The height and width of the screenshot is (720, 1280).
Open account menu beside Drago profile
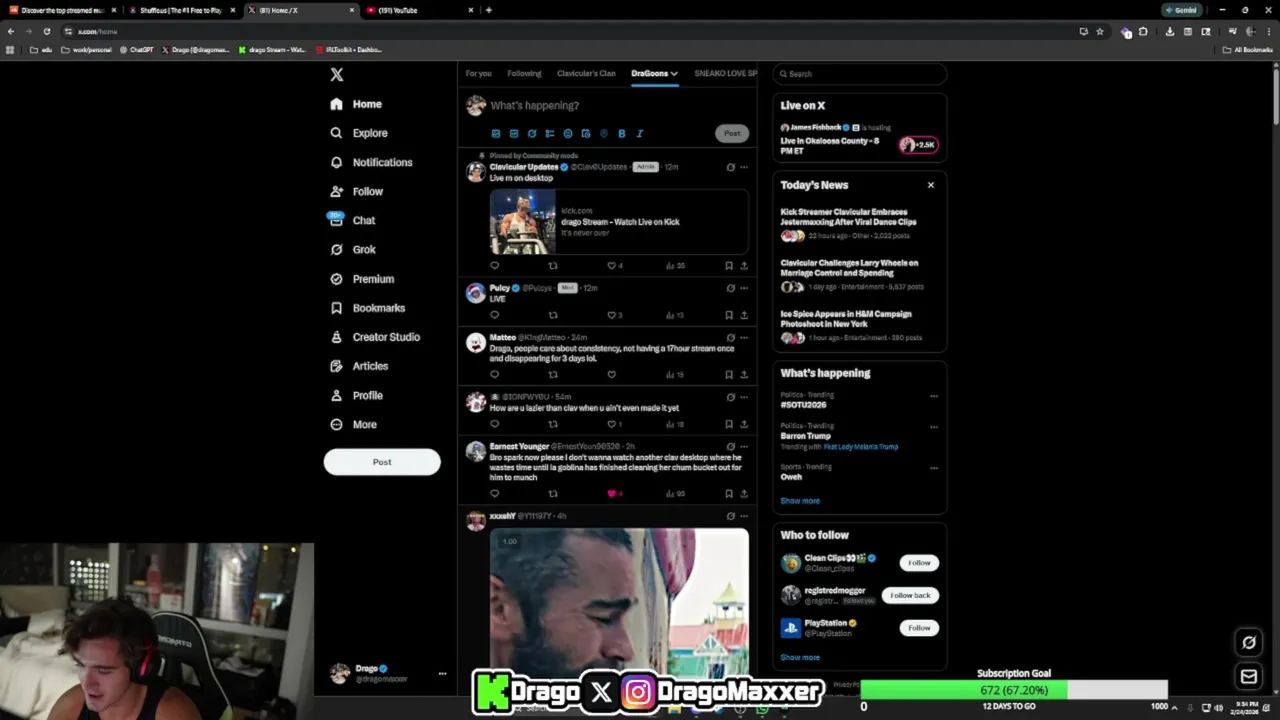coord(442,674)
